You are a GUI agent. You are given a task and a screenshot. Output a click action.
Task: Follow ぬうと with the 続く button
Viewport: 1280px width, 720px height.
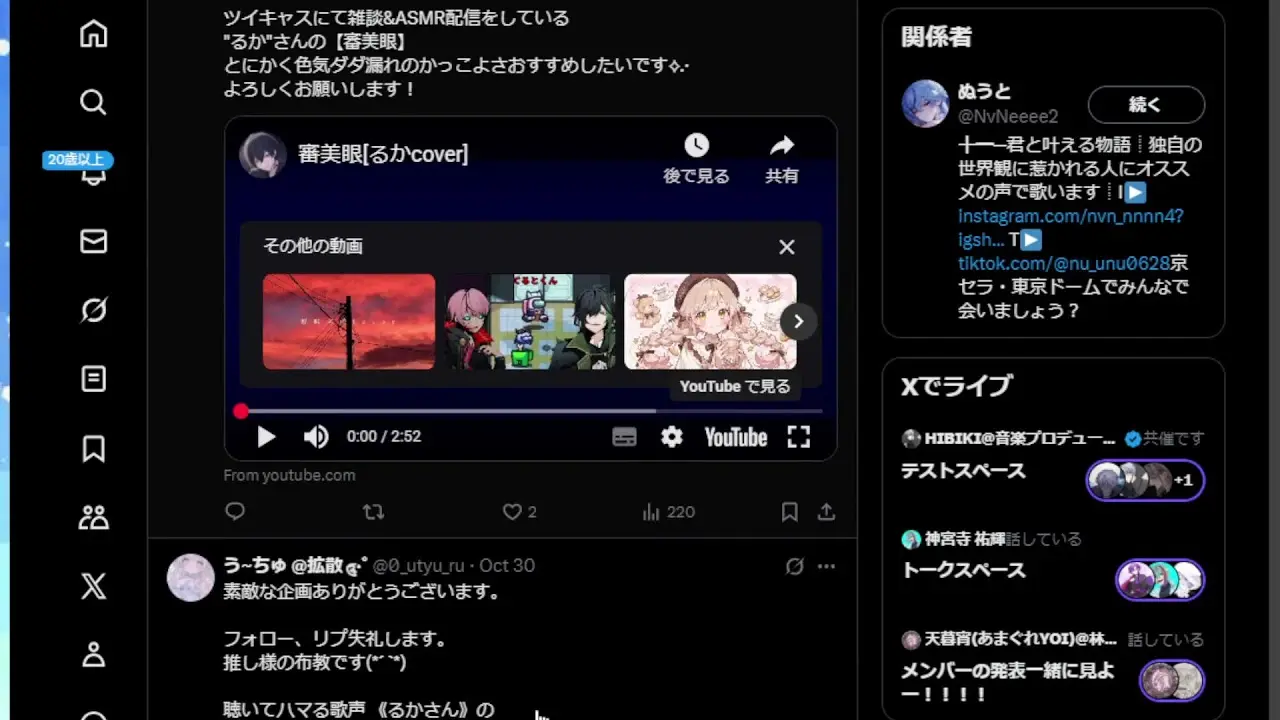1146,105
